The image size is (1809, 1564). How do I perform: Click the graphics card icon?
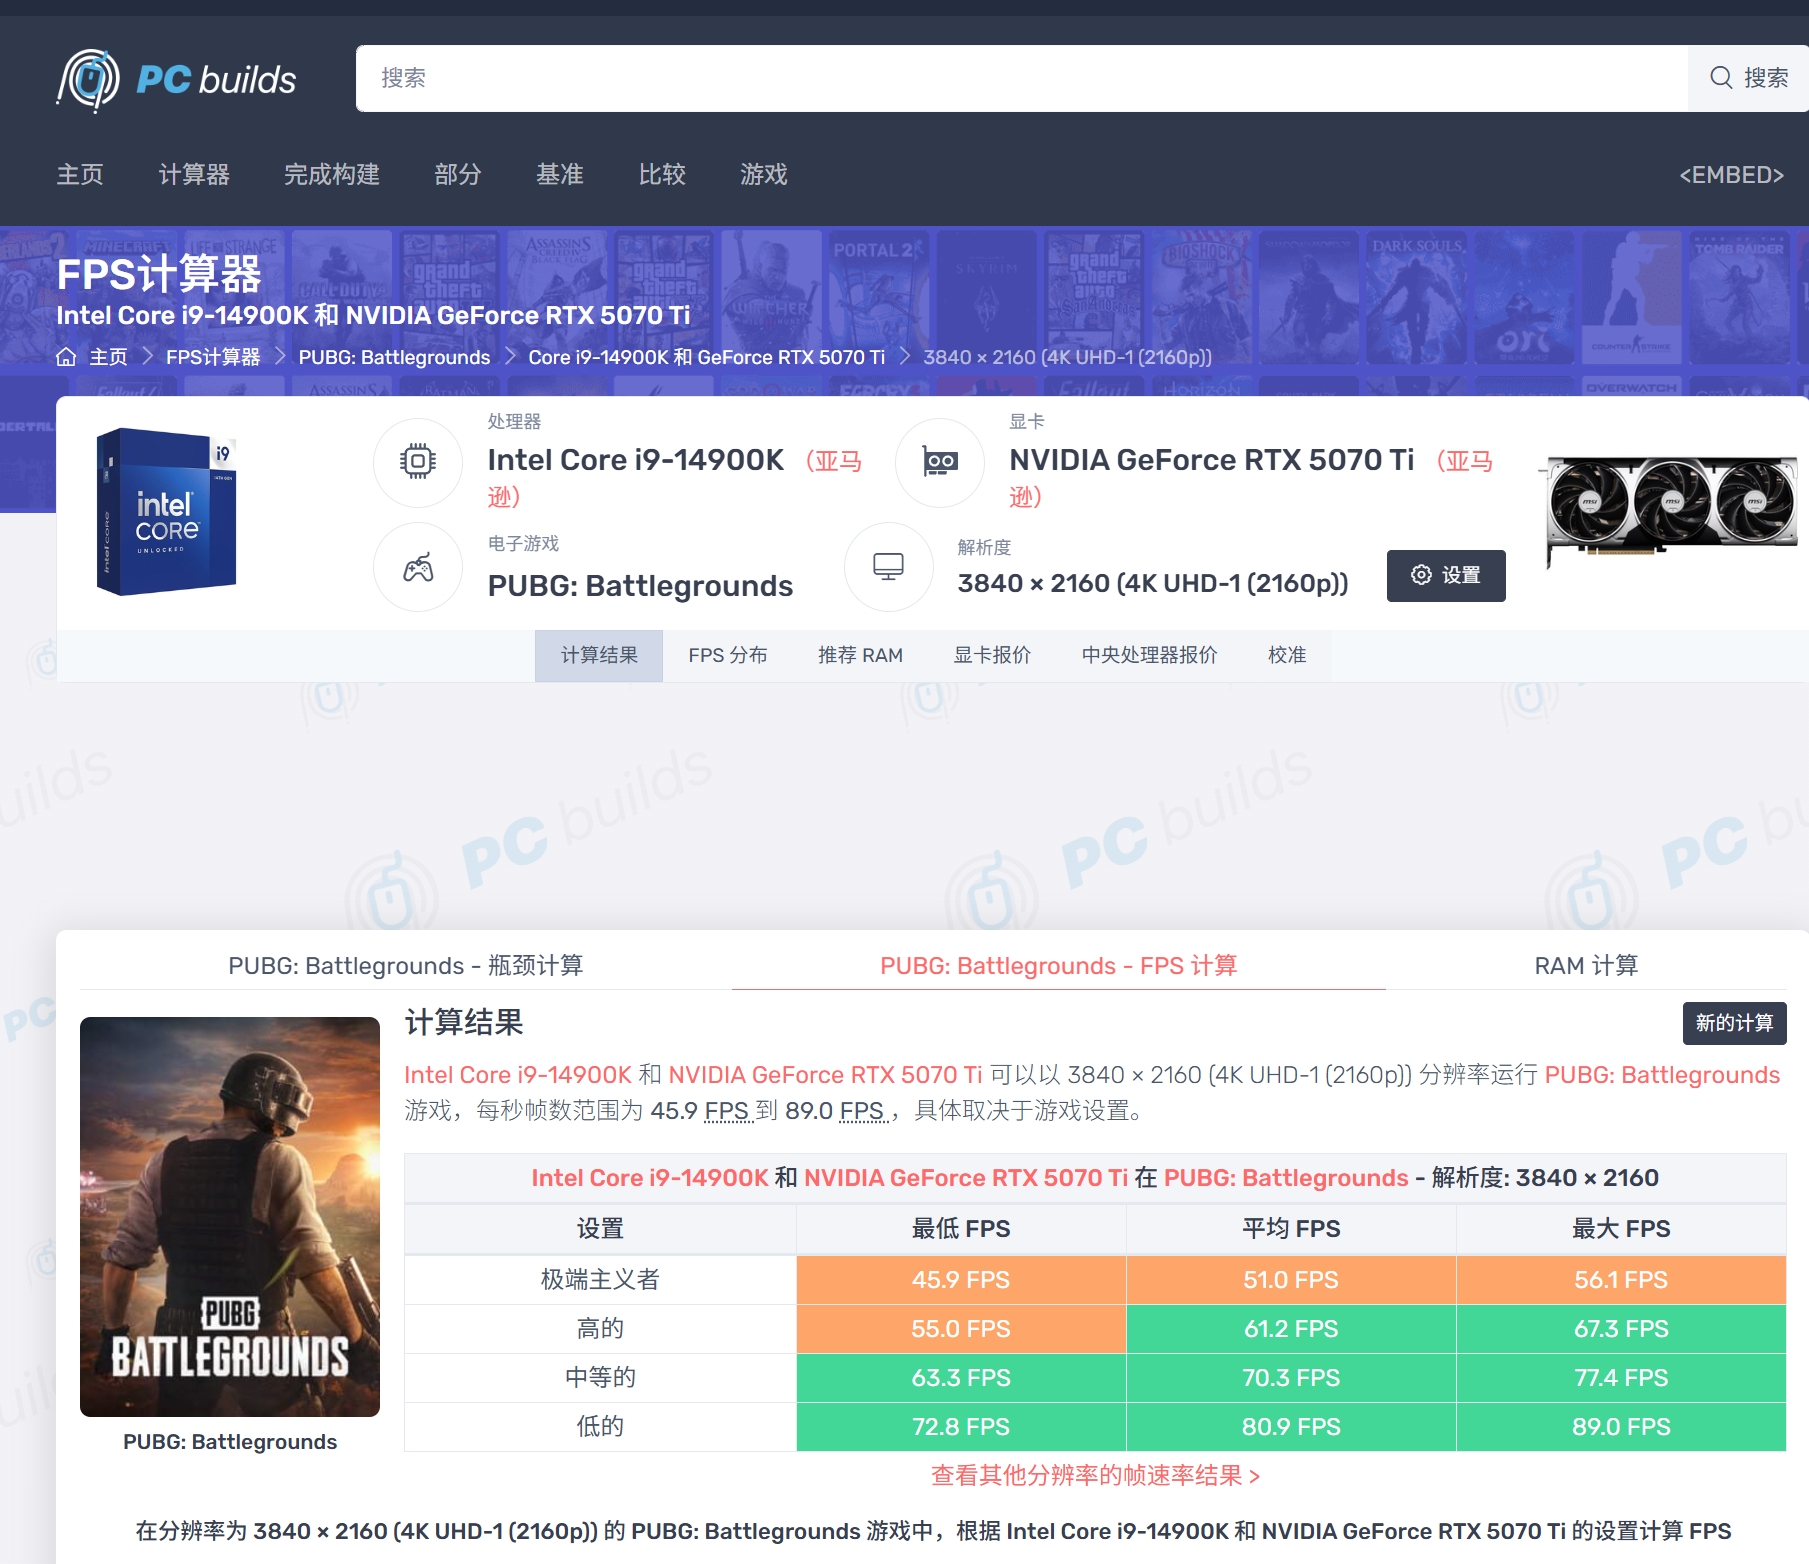click(x=940, y=462)
